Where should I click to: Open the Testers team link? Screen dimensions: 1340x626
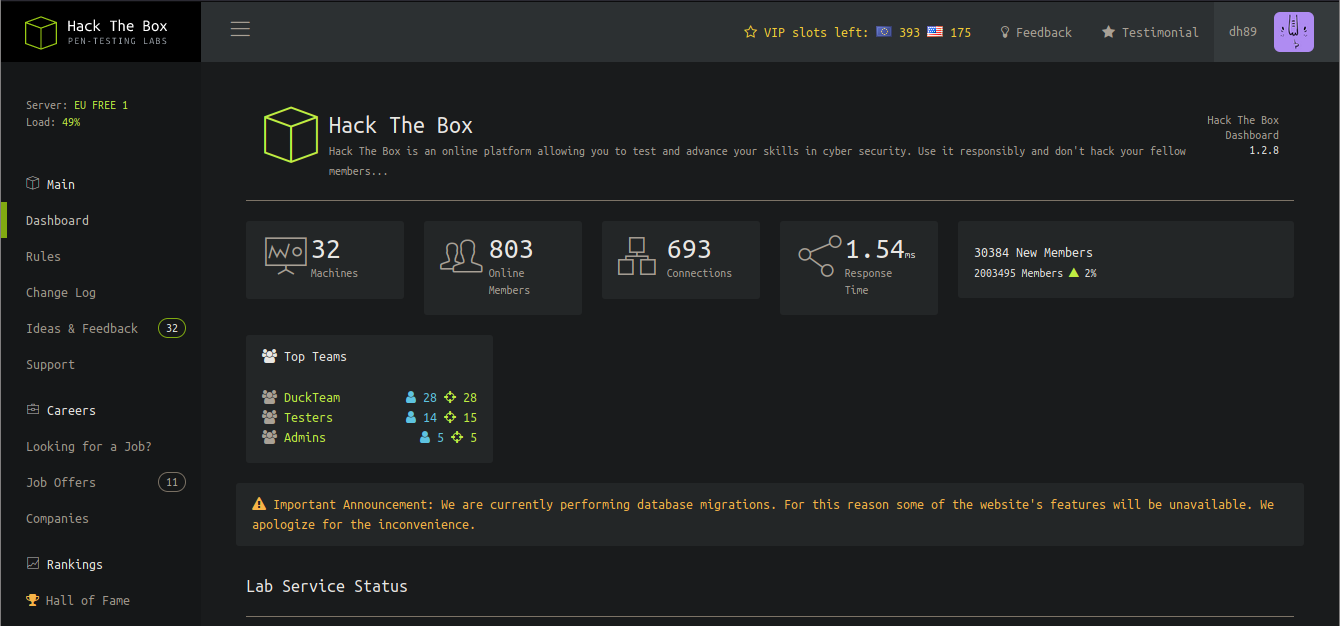(x=308, y=417)
